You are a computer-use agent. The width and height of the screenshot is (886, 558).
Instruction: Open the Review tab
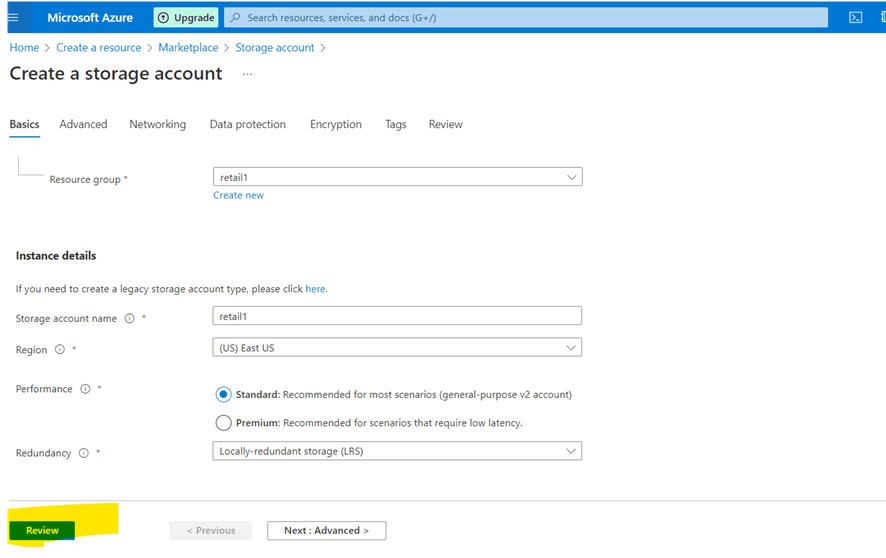[x=445, y=124]
